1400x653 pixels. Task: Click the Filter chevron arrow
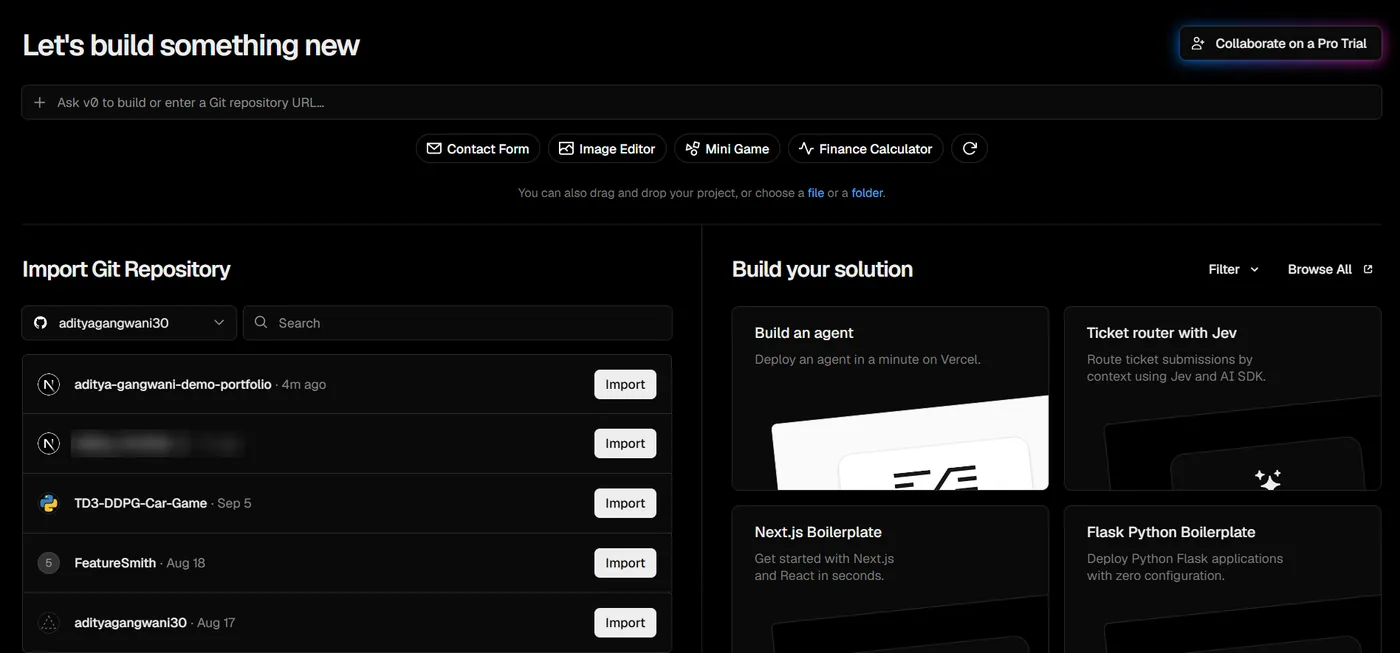pos(1254,269)
